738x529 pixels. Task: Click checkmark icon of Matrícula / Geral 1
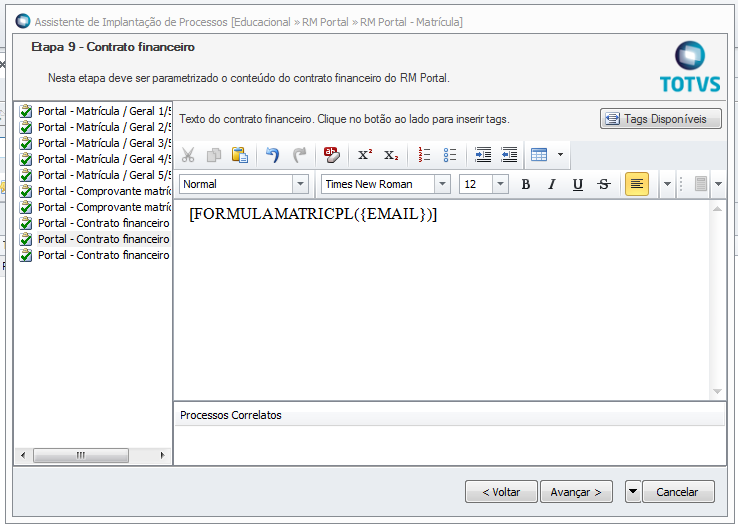26,111
